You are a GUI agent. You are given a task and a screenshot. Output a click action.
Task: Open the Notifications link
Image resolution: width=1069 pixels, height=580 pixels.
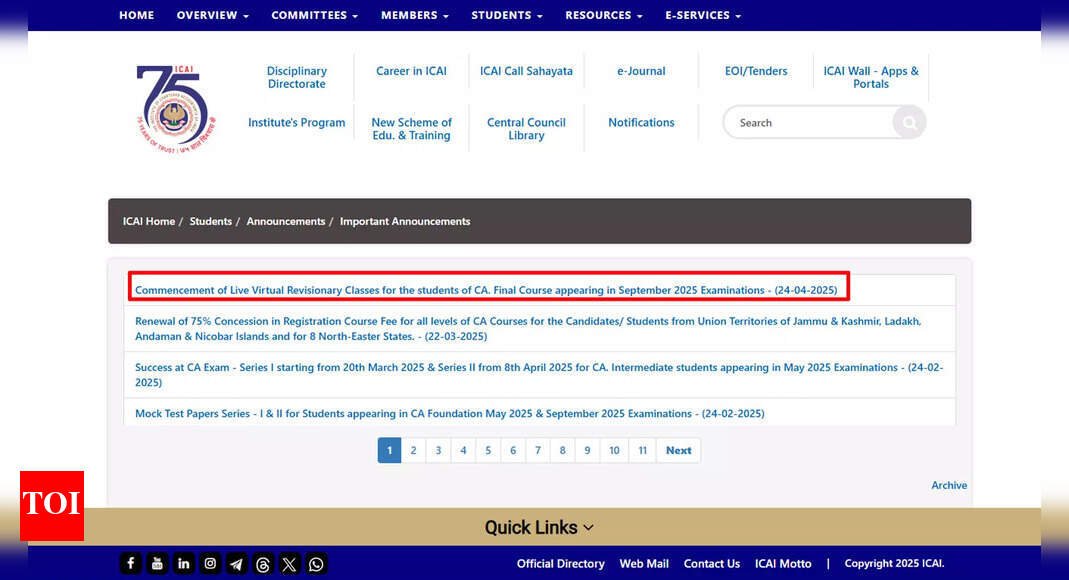click(x=641, y=123)
